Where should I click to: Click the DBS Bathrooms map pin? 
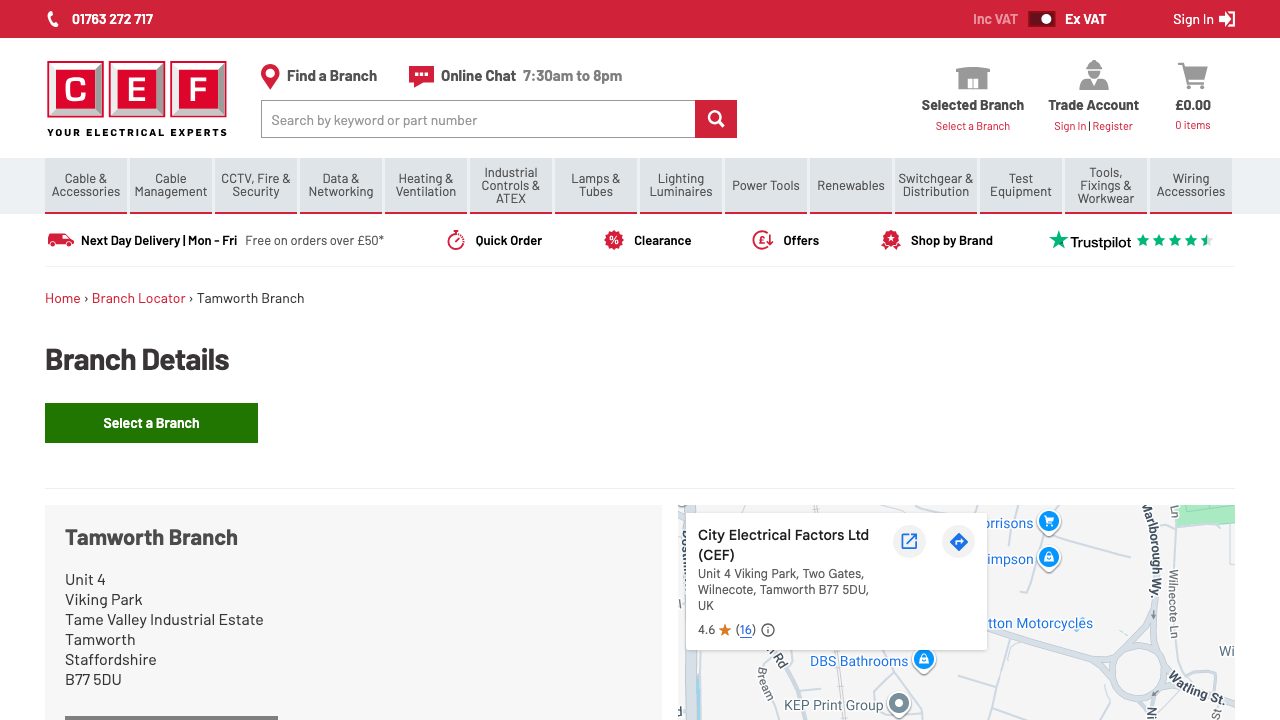click(x=924, y=660)
